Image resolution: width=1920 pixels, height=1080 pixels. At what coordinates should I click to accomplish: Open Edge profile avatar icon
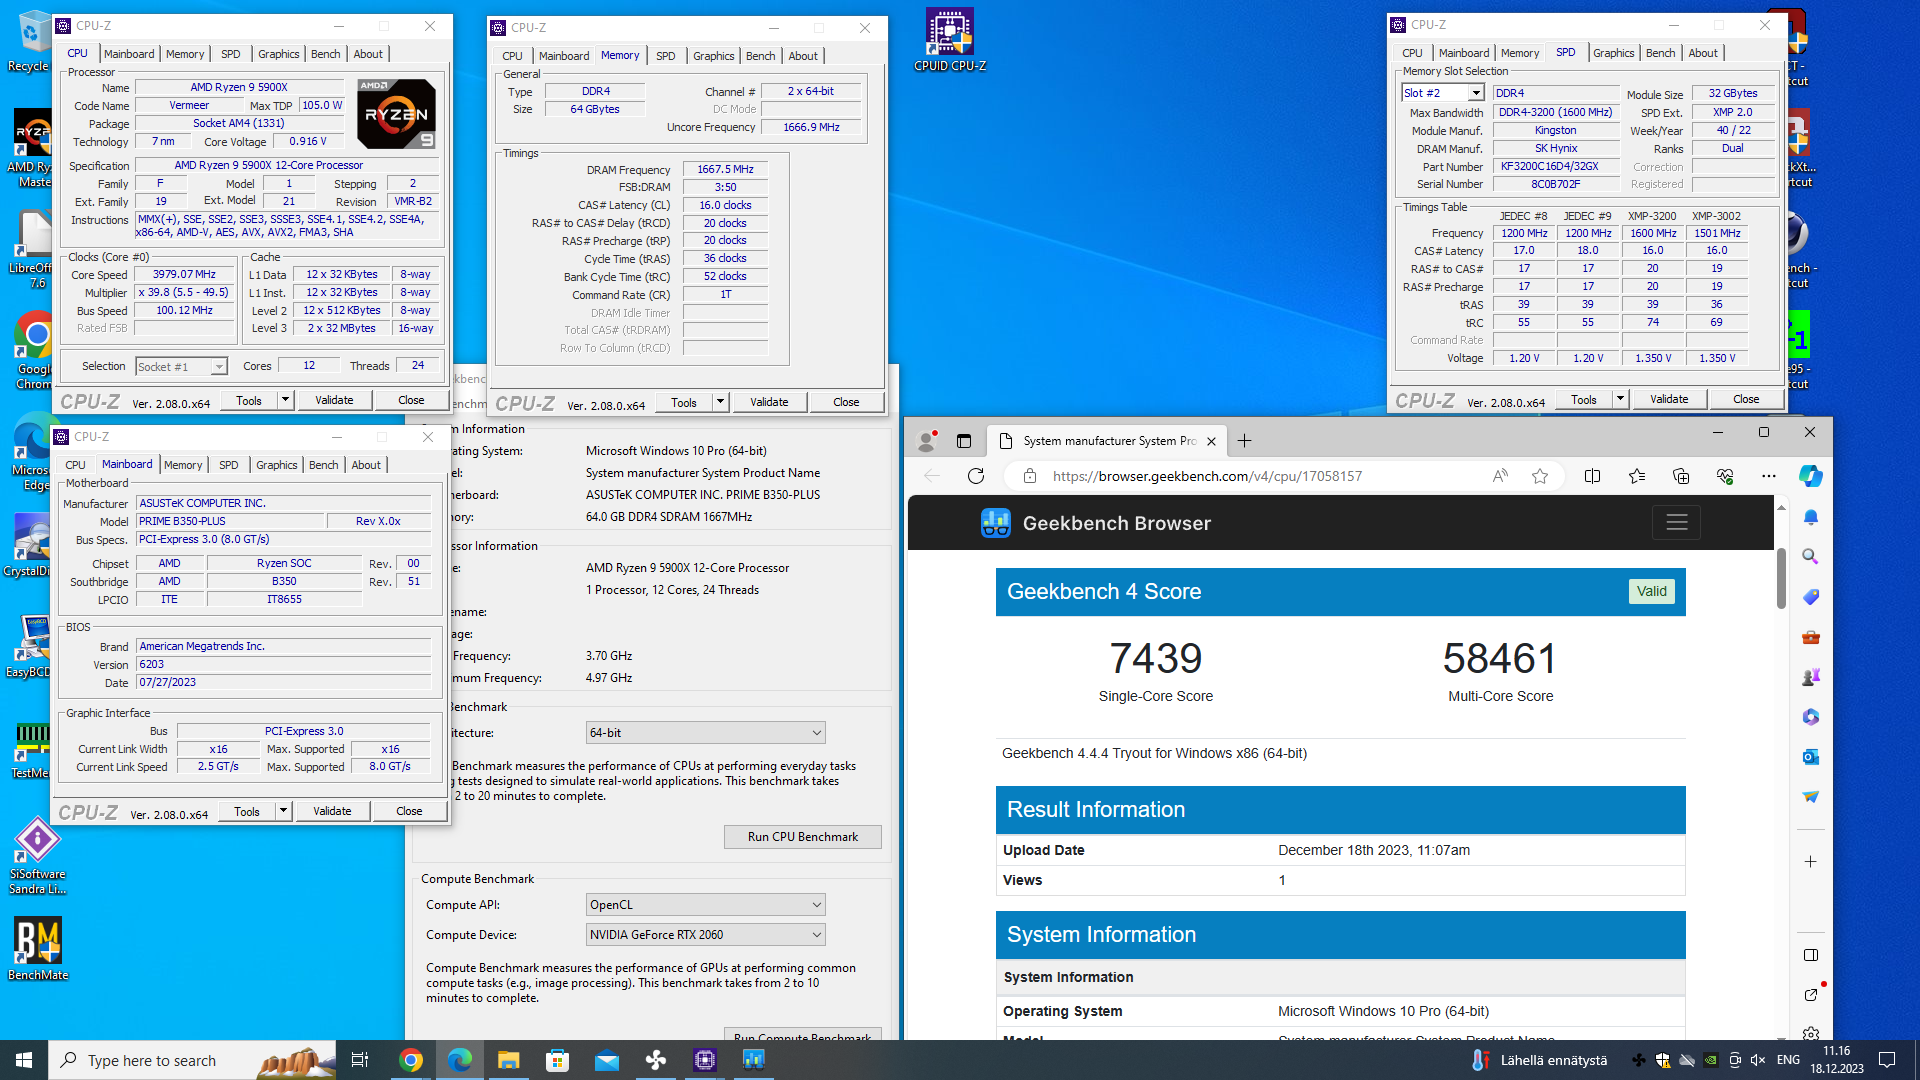(x=927, y=440)
